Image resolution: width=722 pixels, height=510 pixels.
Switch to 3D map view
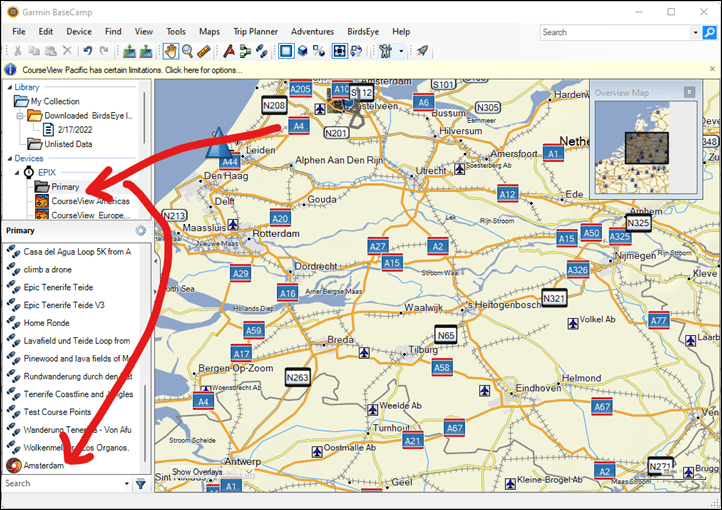(303, 51)
